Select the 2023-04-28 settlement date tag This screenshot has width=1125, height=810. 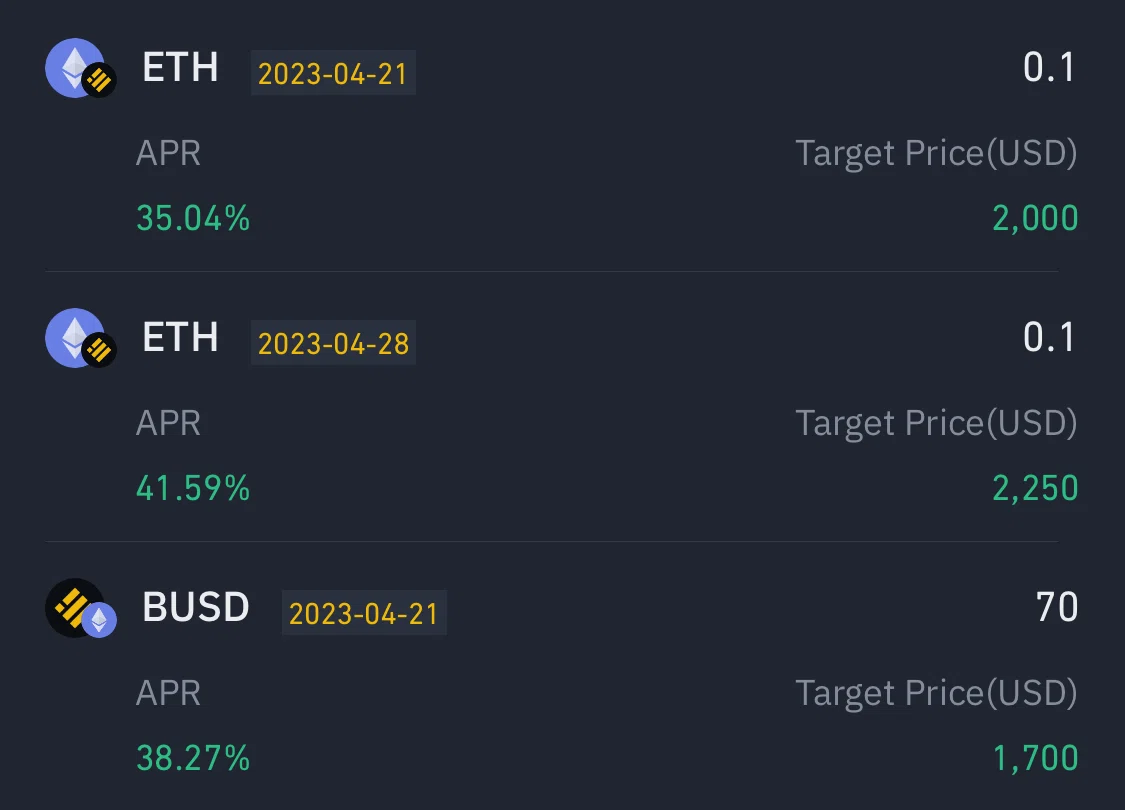(x=333, y=343)
